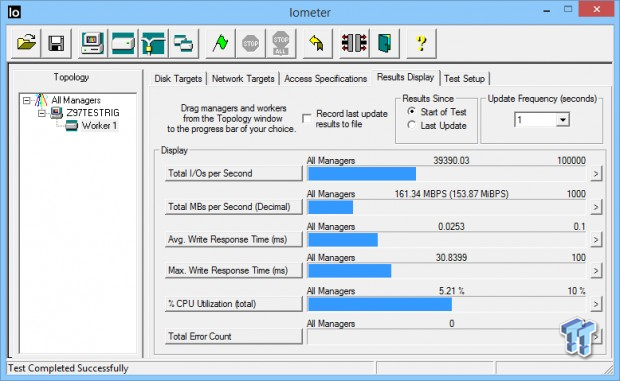
Task: Start a new network worker
Action: click(153, 43)
